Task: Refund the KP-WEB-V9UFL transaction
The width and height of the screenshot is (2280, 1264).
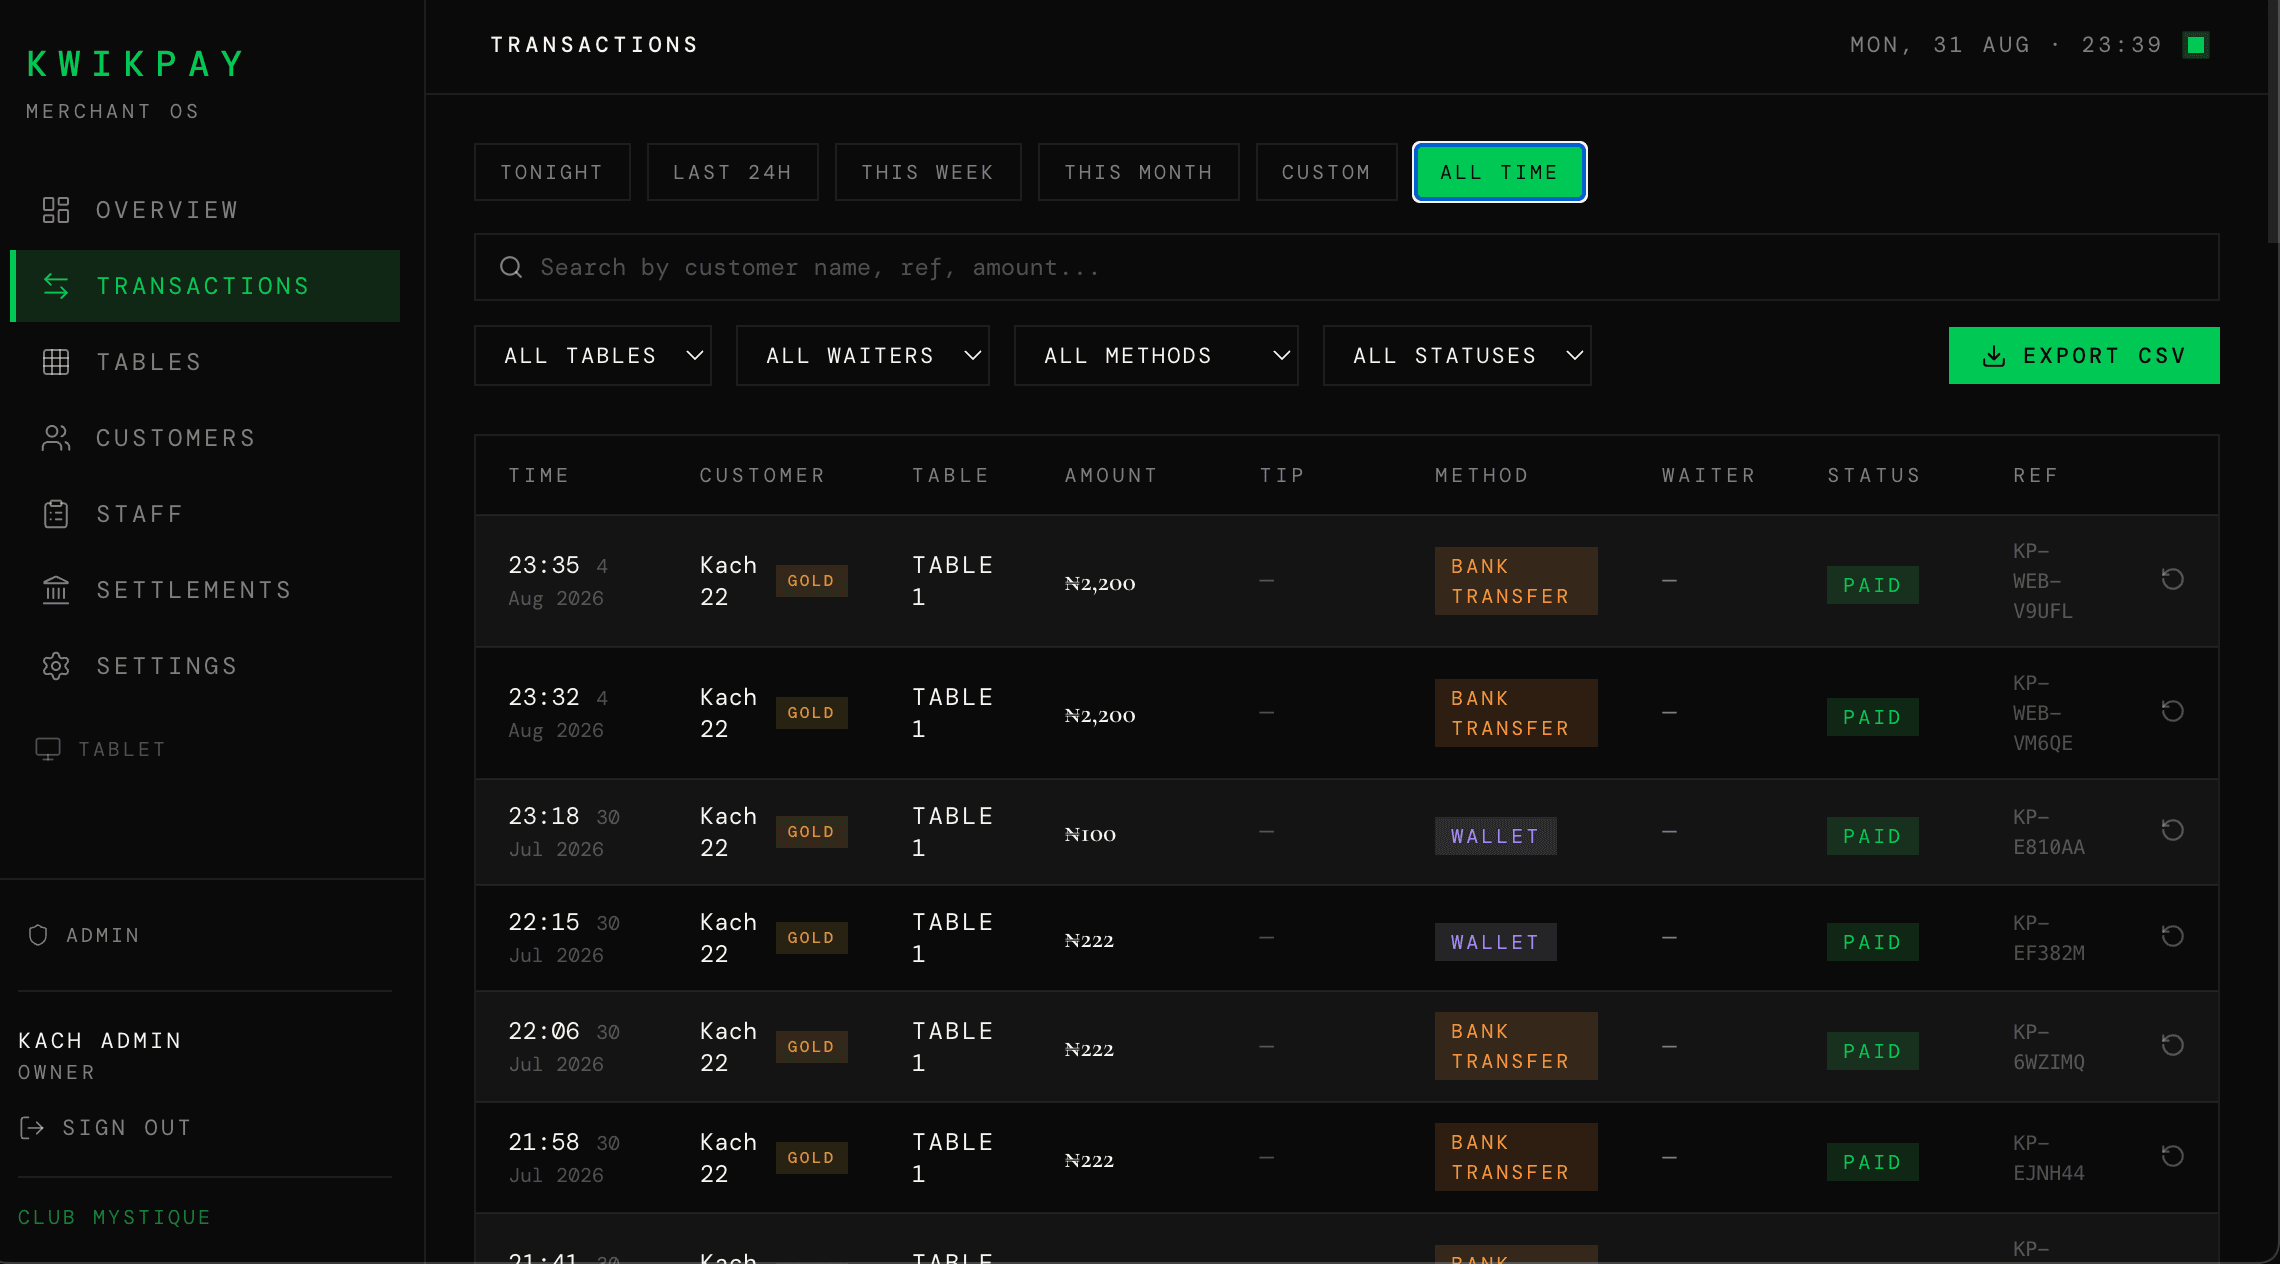Action: (2172, 579)
